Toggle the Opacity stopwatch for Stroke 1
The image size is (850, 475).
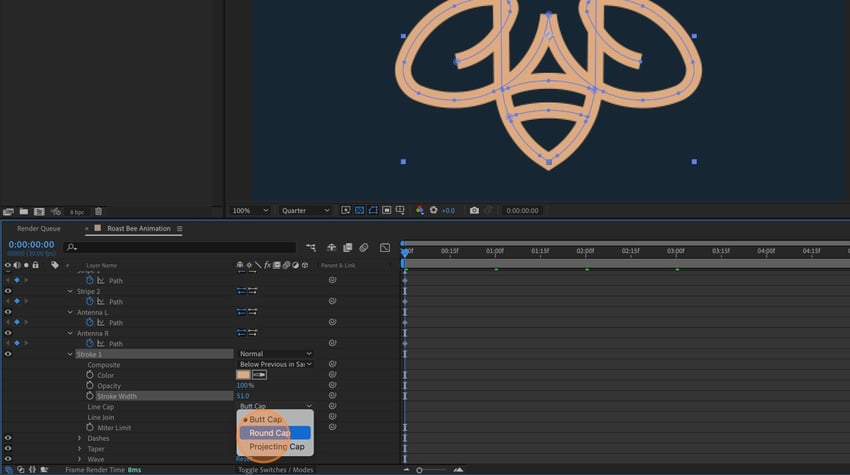tap(89, 386)
